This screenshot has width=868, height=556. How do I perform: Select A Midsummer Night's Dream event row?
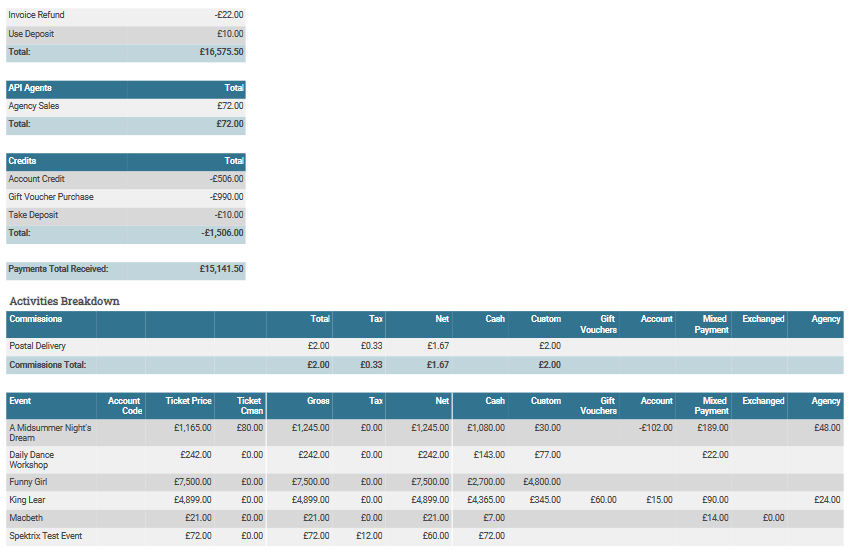[425, 433]
